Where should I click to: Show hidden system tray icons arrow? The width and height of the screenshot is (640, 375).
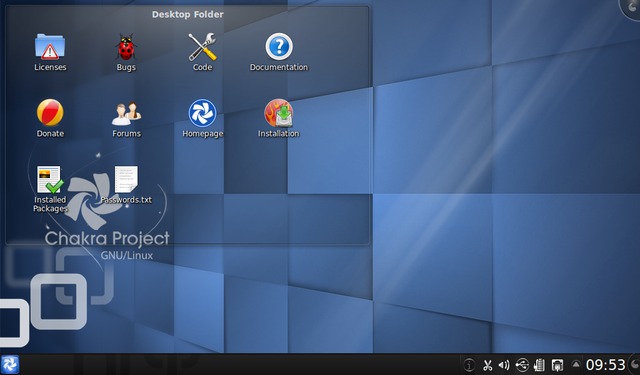click(576, 364)
